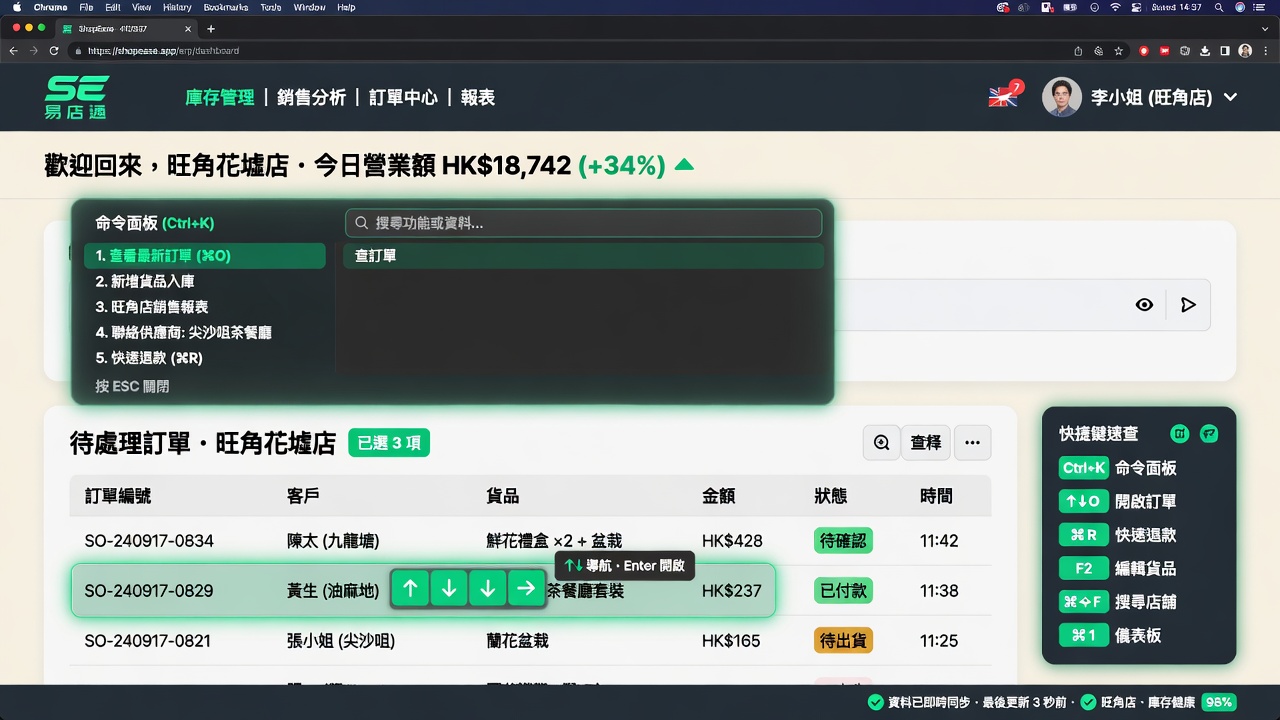
Task: Click 李小姐 profile avatar photo
Action: pos(1061,97)
